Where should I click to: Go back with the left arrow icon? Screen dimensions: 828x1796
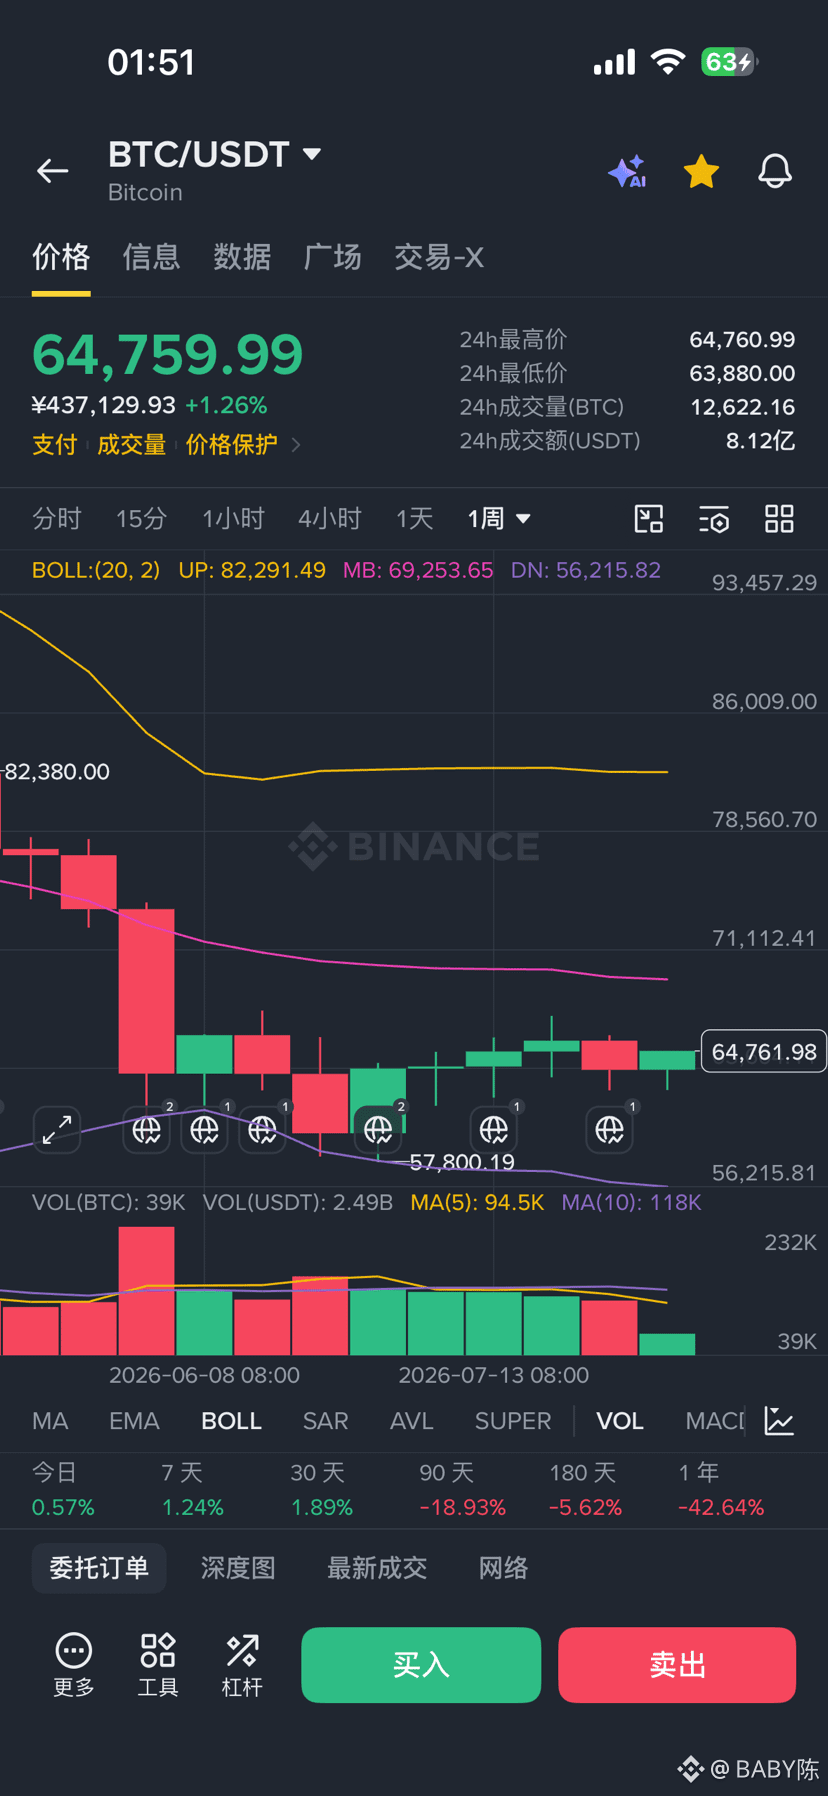click(52, 171)
